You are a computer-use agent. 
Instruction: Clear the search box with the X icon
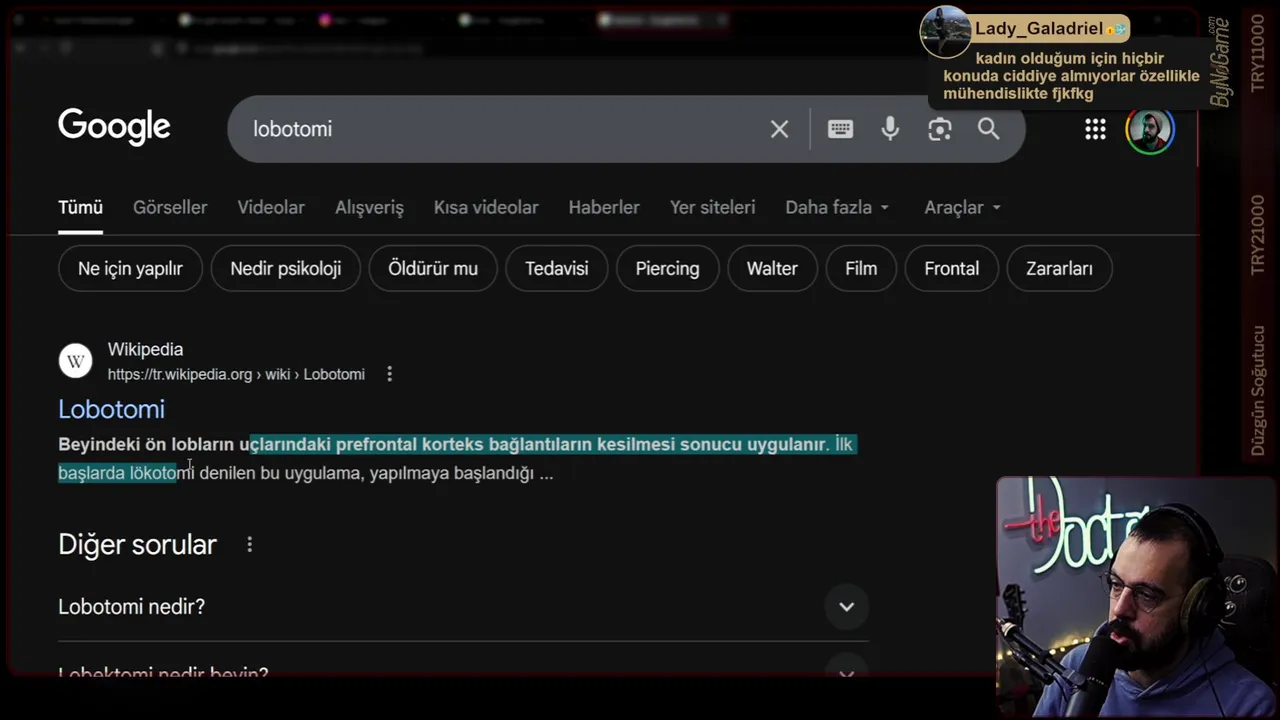click(779, 129)
